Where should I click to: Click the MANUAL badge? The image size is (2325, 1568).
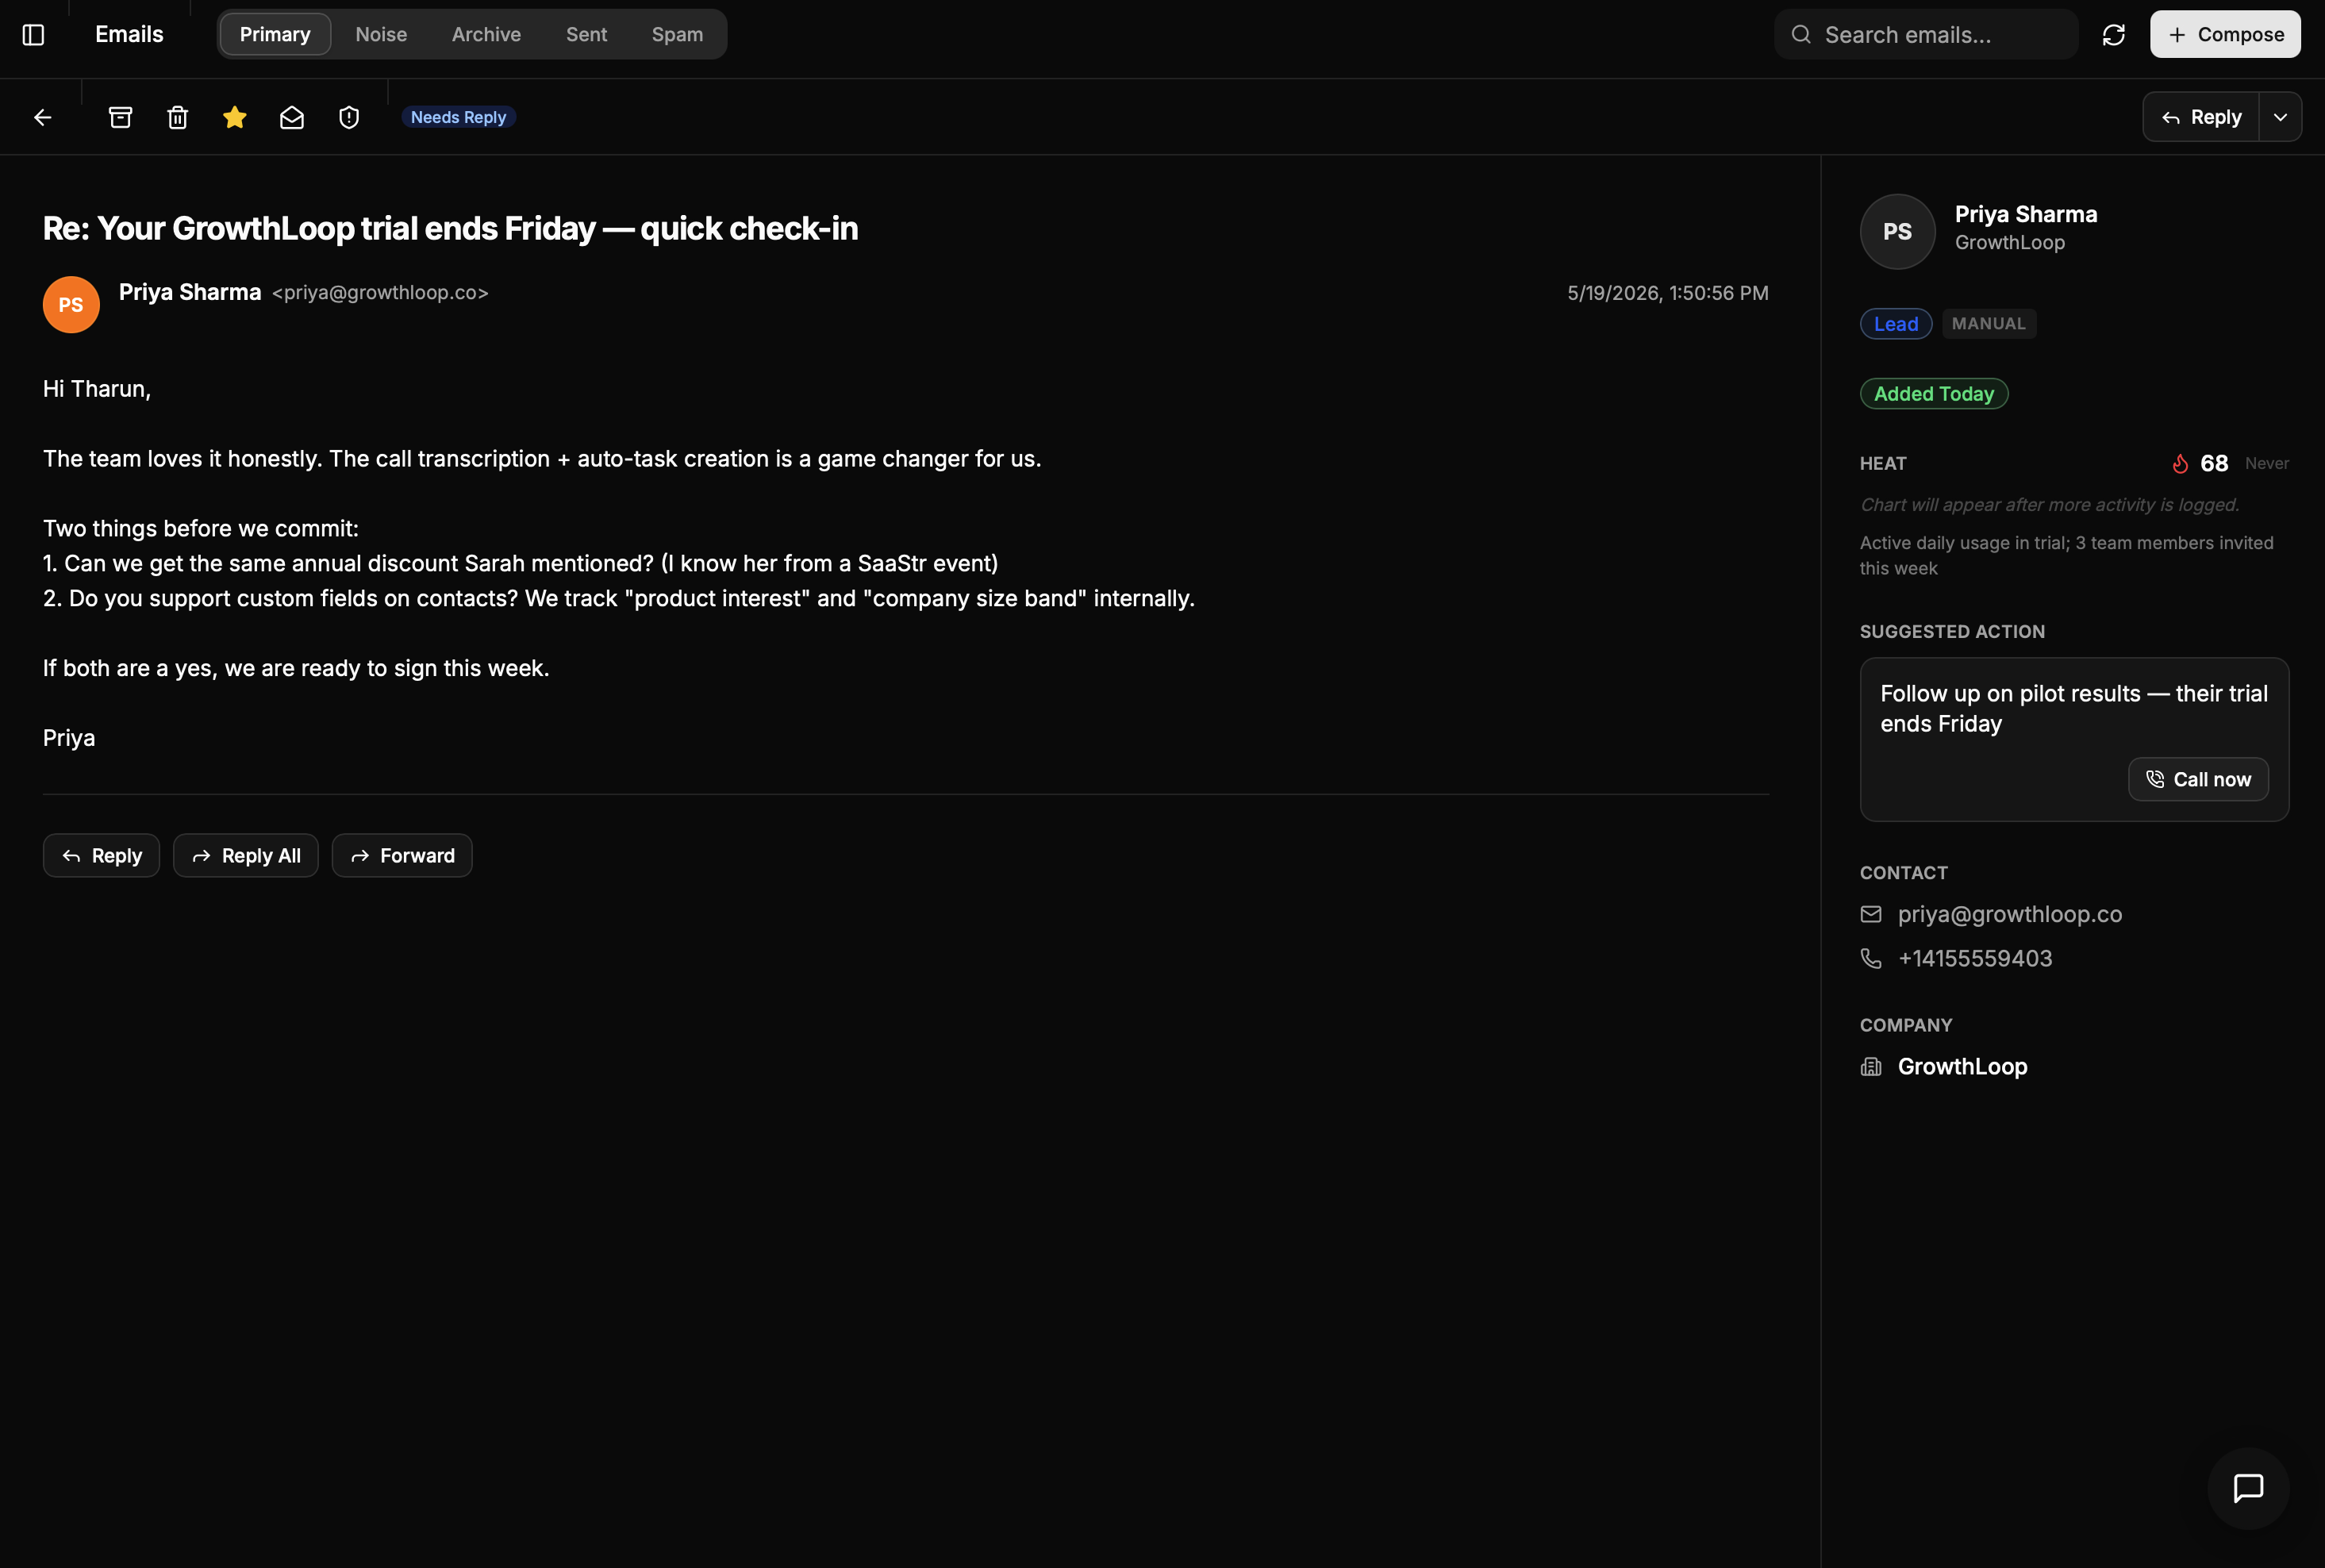coord(1988,324)
